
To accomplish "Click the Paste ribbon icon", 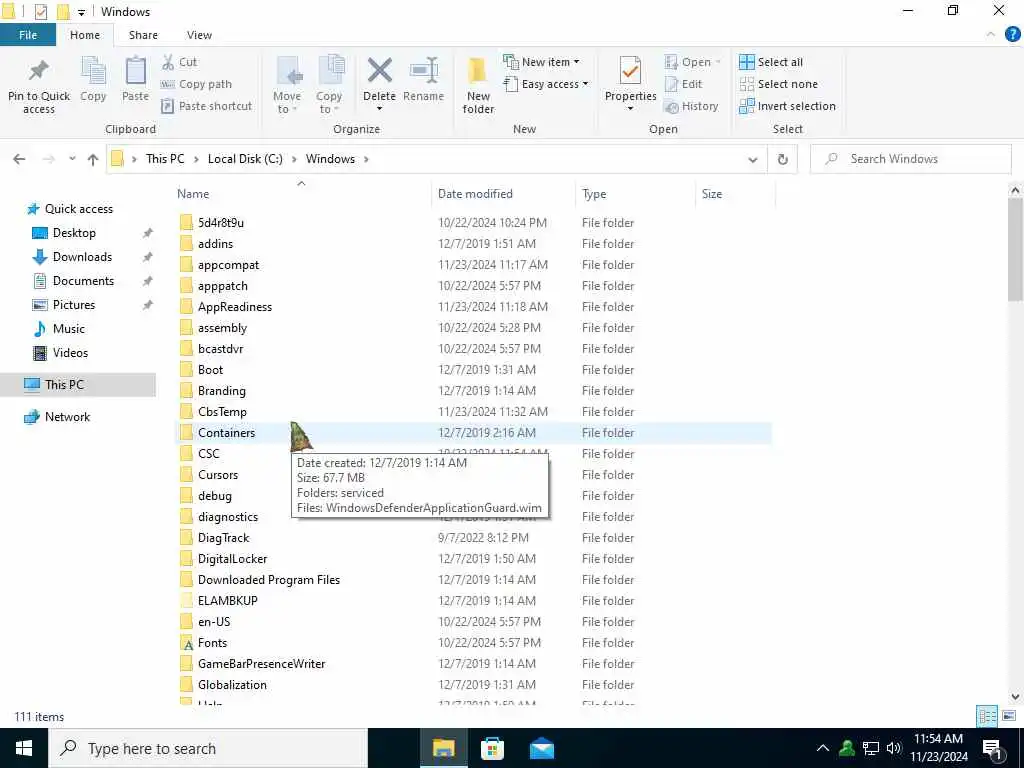I will point(135,71).
